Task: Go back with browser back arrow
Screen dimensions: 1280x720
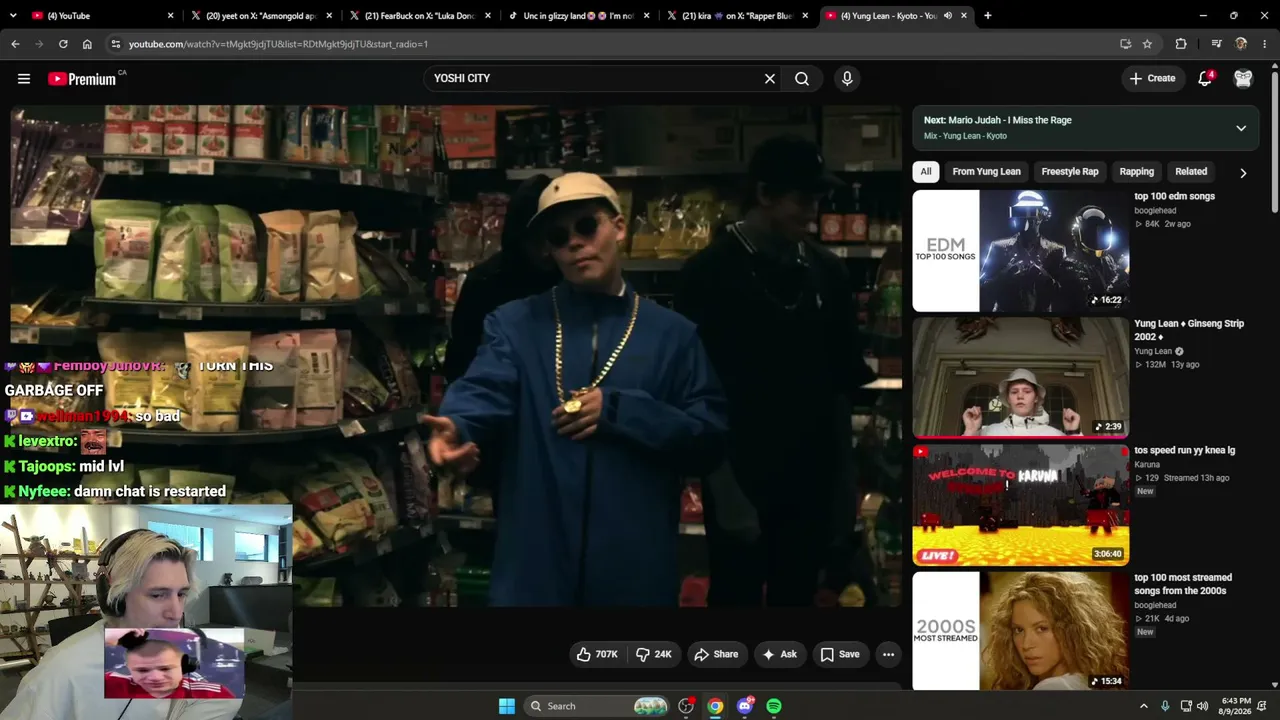Action: (x=15, y=44)
